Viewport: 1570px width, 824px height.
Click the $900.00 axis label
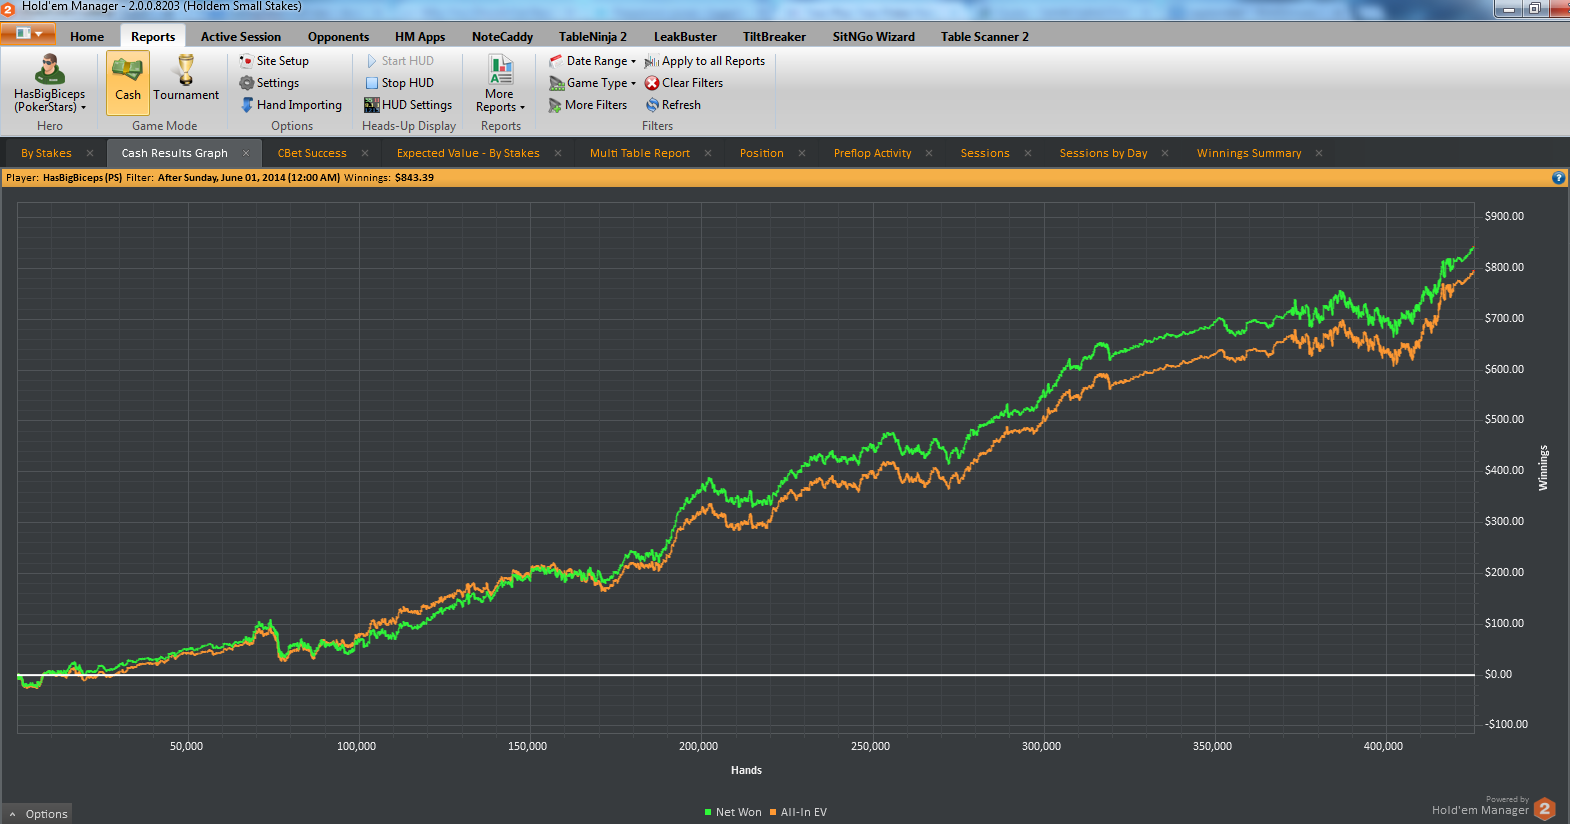pyautogui.click(x=1504, y=216)
